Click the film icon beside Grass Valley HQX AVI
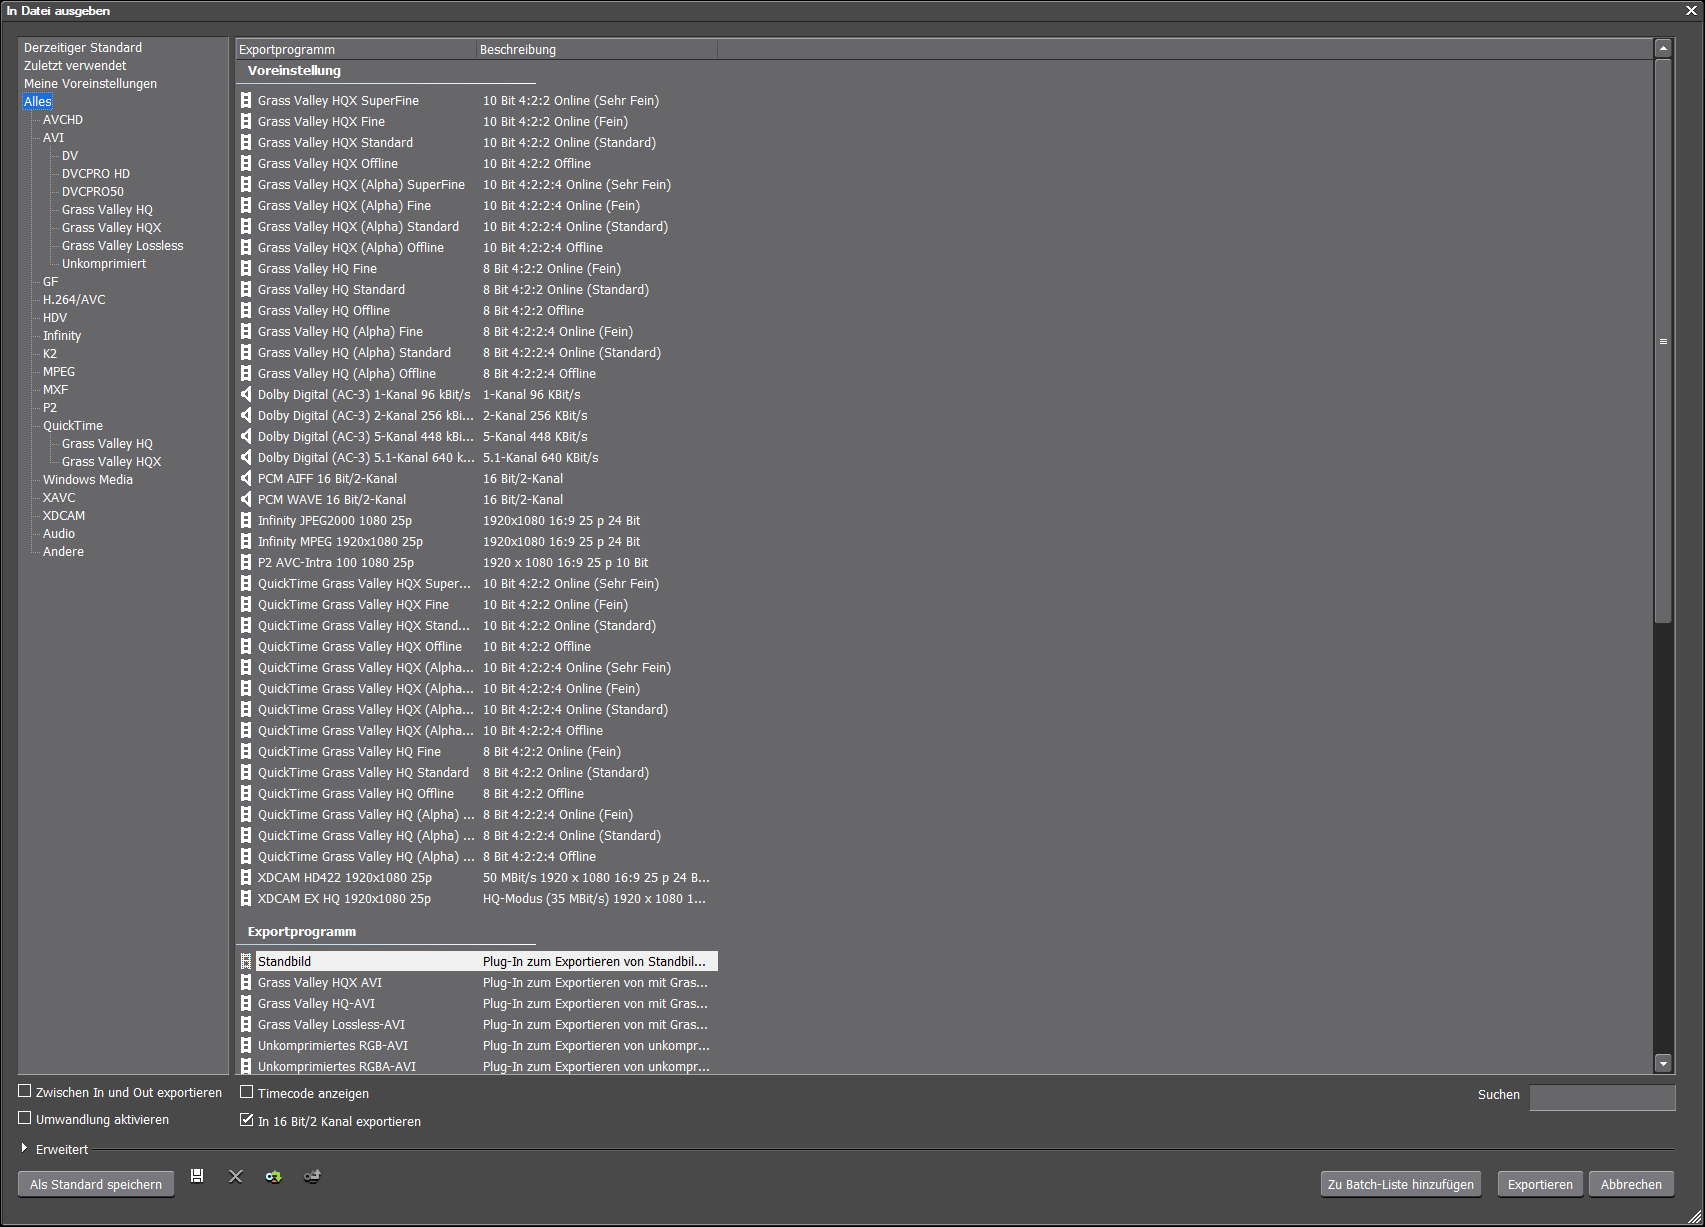The height and width of the screenshot is (1227, 1705). point(246,982)
